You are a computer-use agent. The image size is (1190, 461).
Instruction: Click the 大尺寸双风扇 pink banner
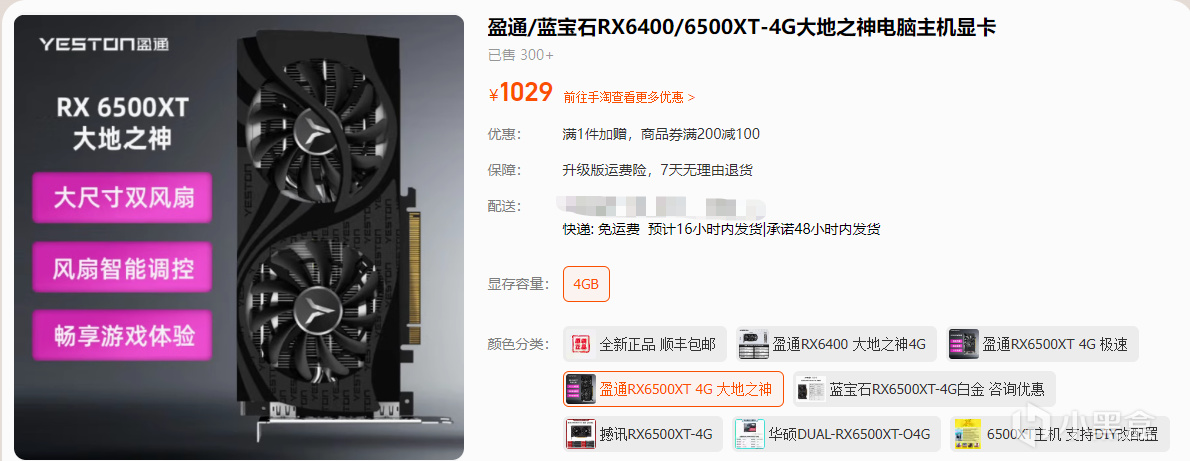tap(122, 197)
